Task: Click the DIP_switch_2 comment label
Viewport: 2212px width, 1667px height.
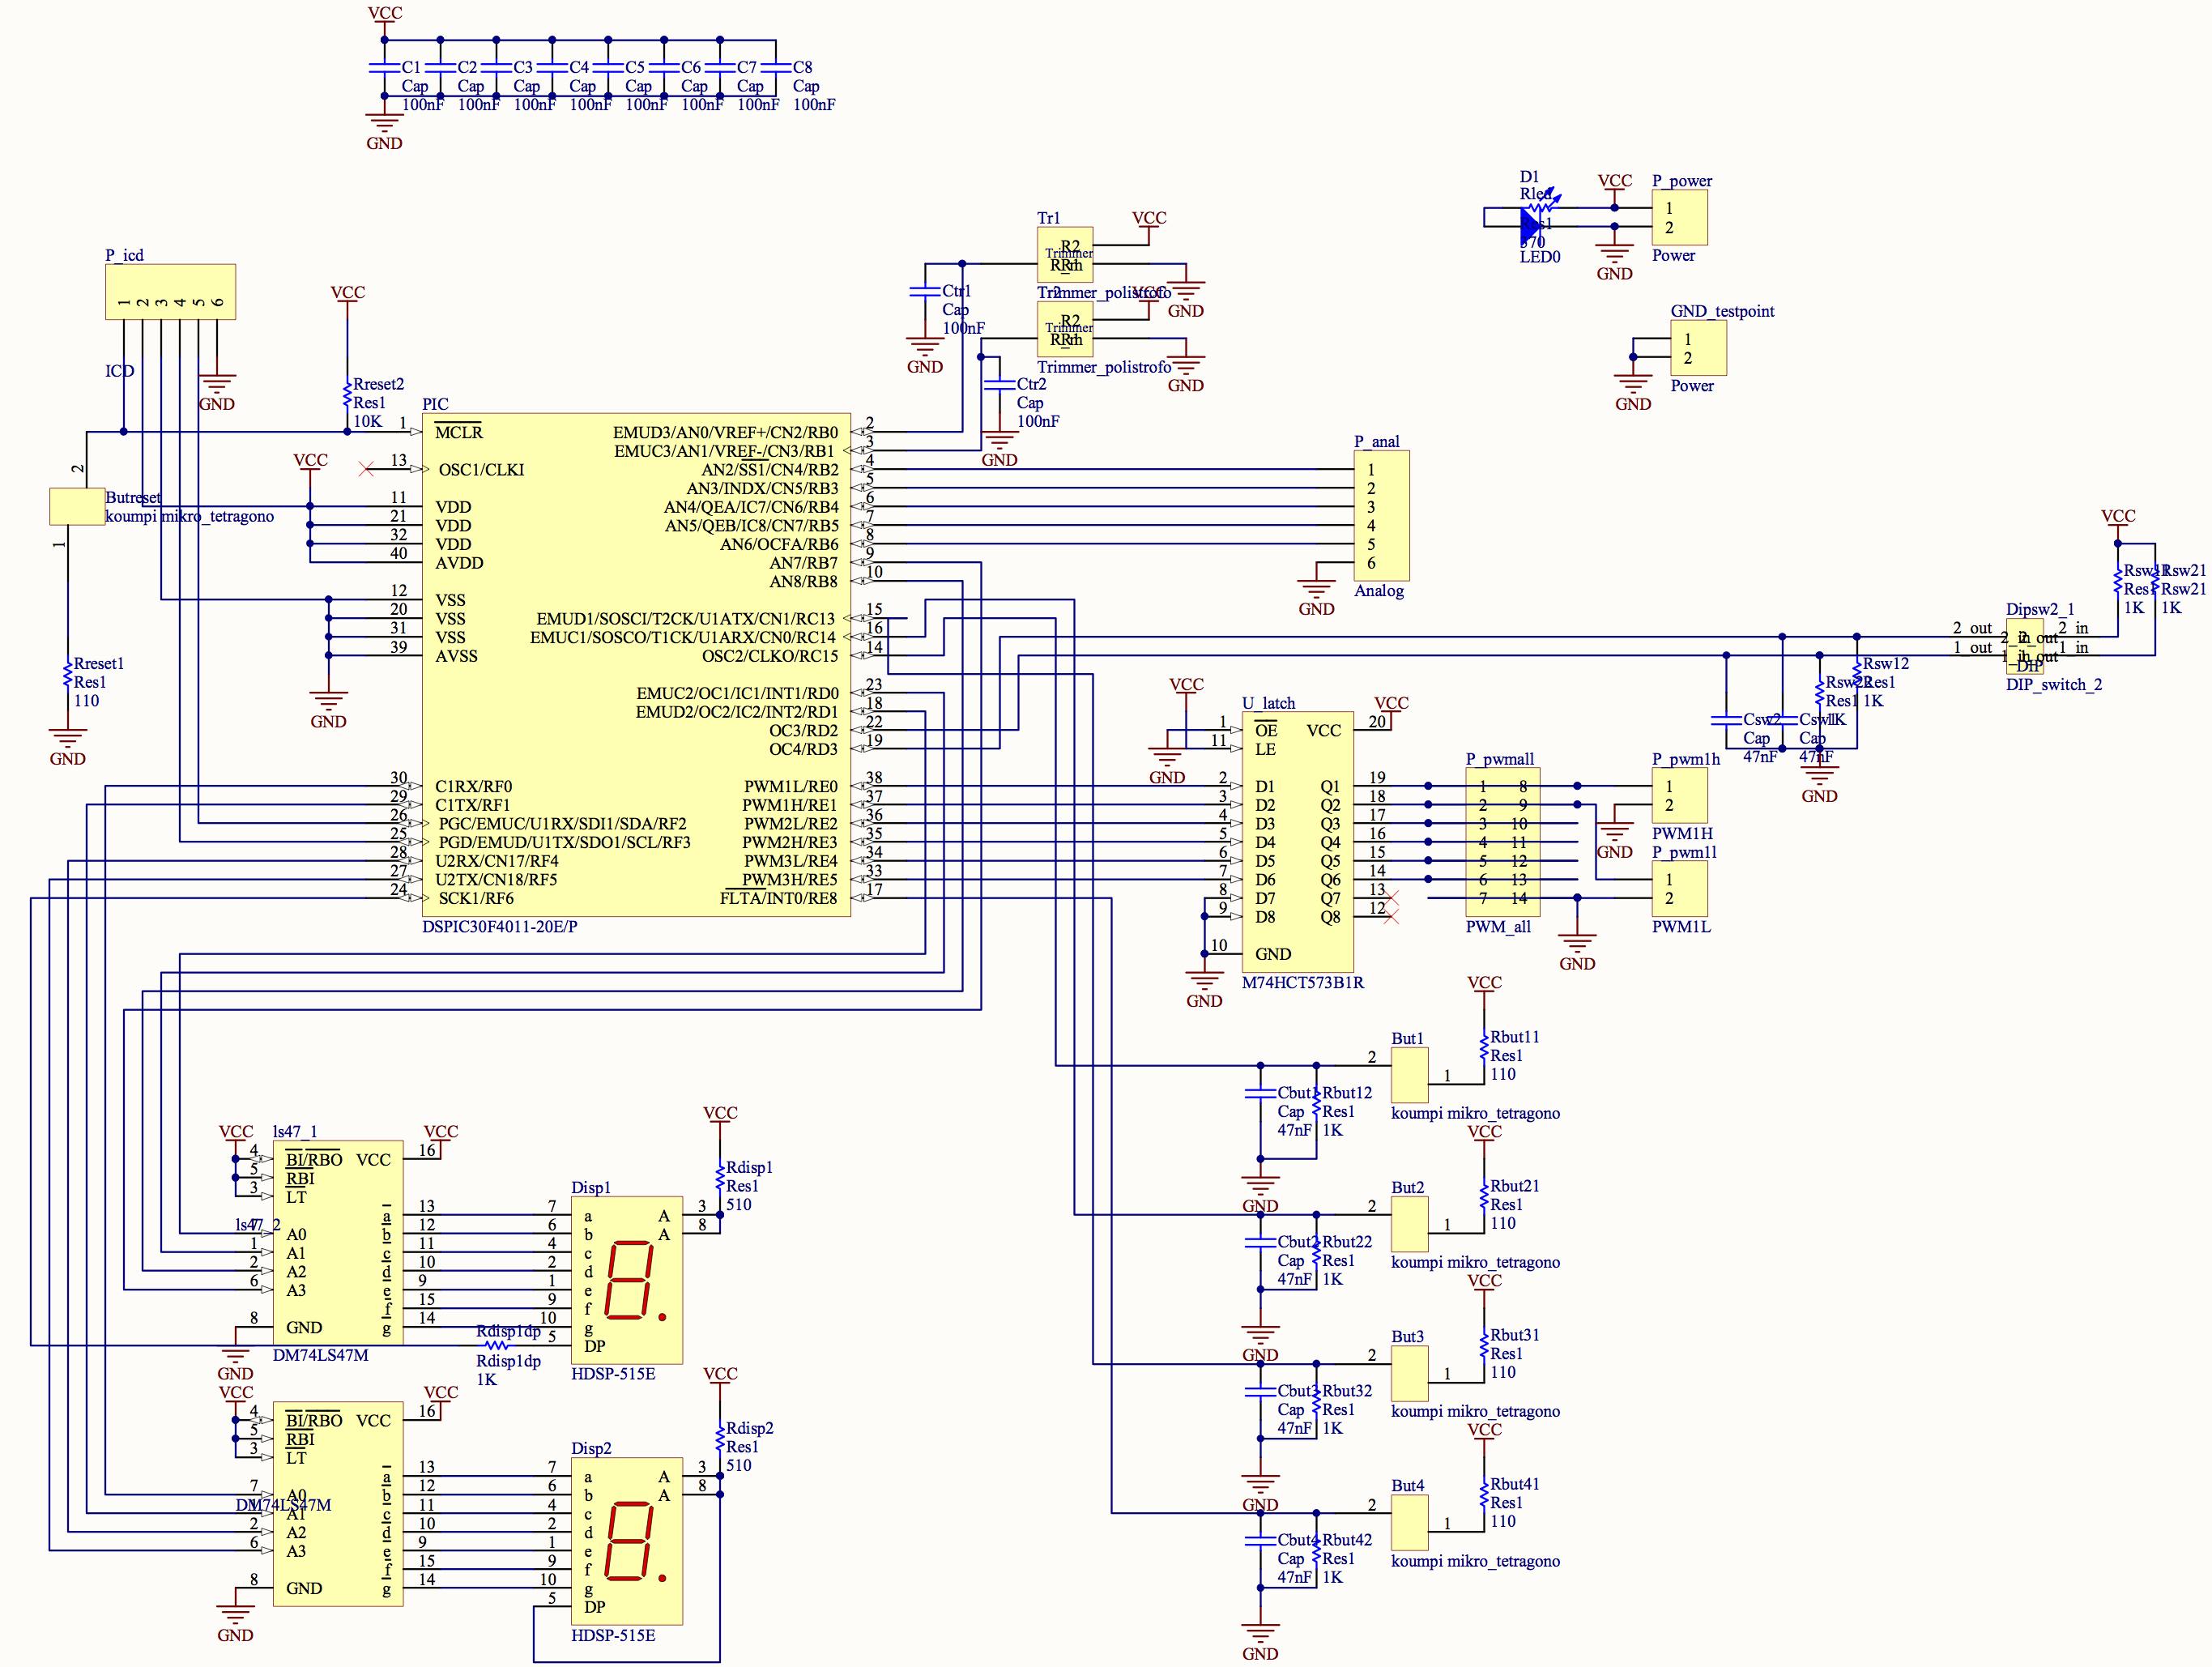Action: click(2054, 685)
